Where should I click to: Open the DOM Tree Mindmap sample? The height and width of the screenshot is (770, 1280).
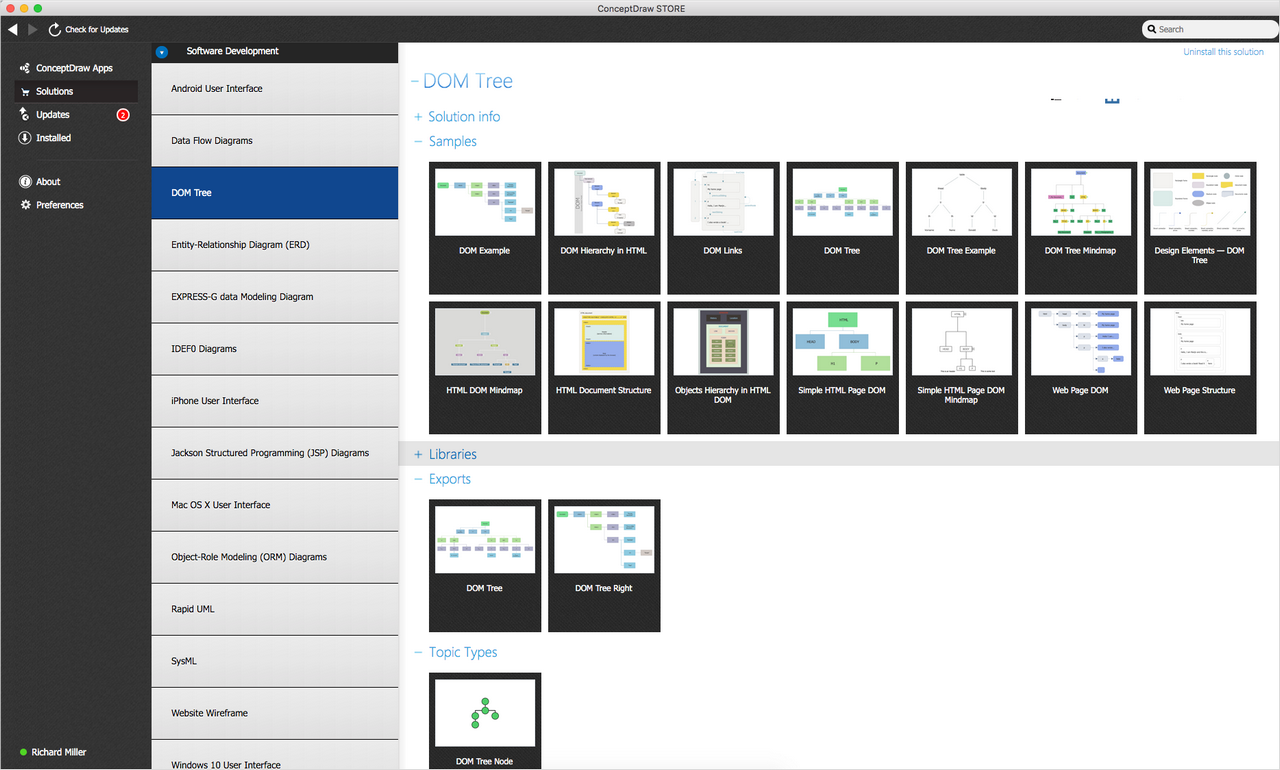[1081, 228]
